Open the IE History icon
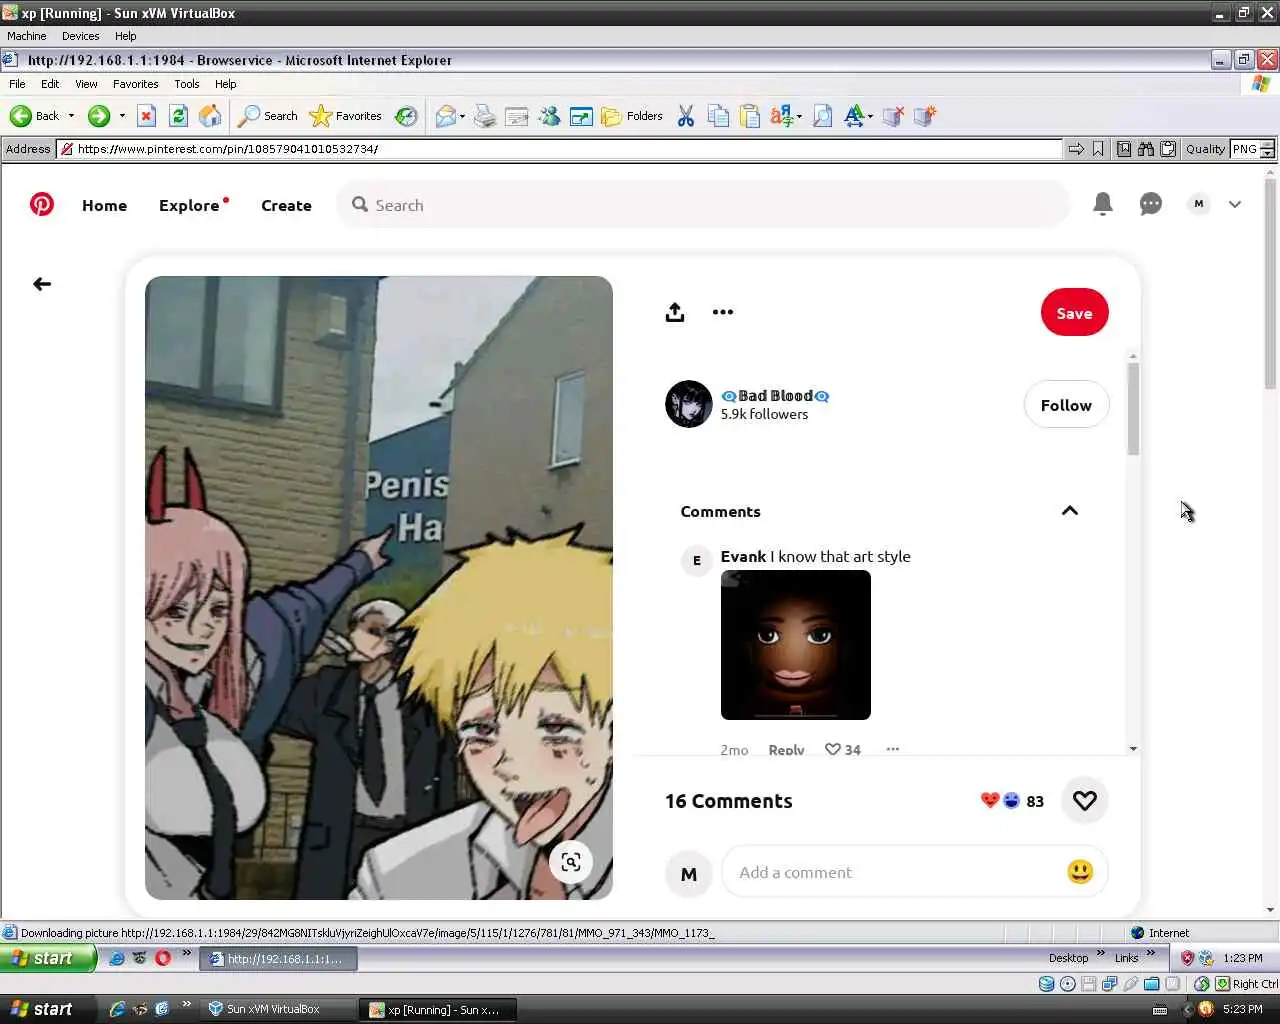The width and height of the screenshot is (1280, 1024). [406, 116]
